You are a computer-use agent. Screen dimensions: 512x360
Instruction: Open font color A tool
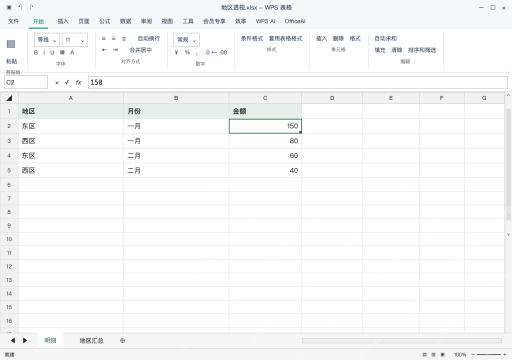72,53
